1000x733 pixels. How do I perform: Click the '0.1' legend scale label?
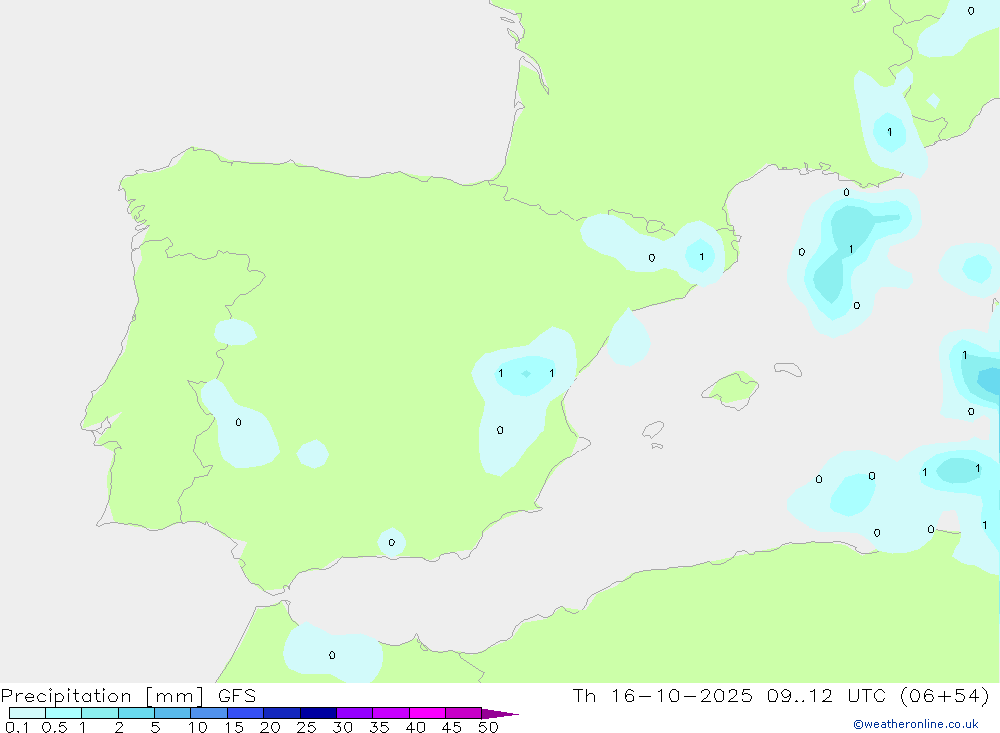tap(17, 727)
